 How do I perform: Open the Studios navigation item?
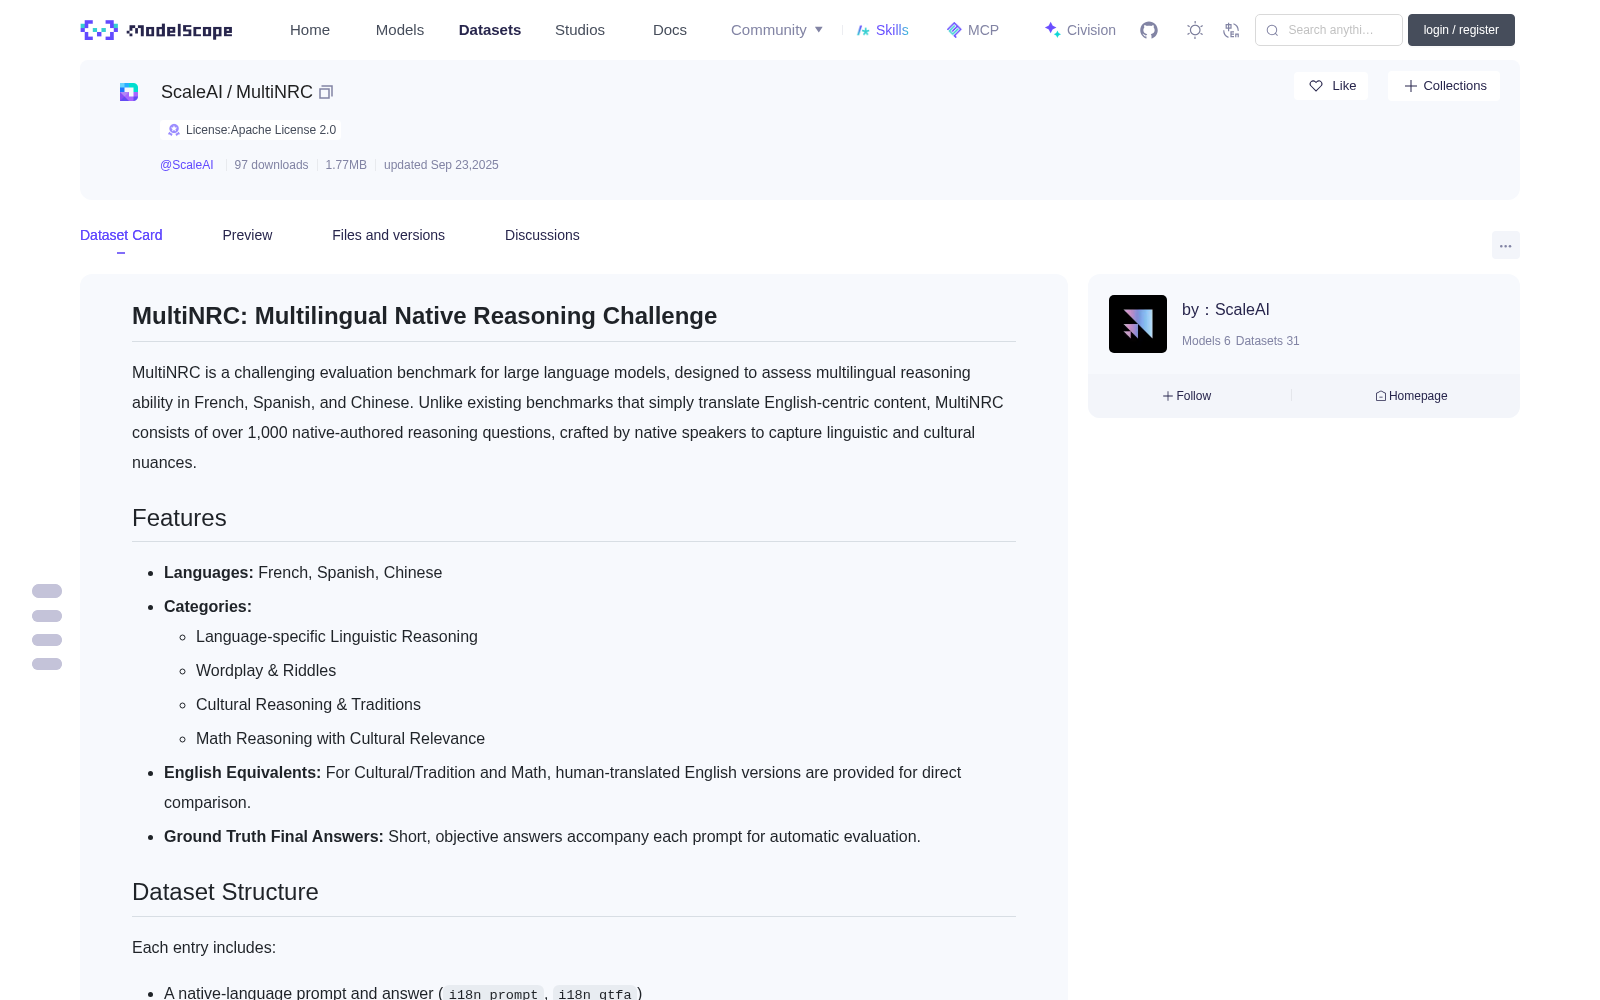pos(580,30)
